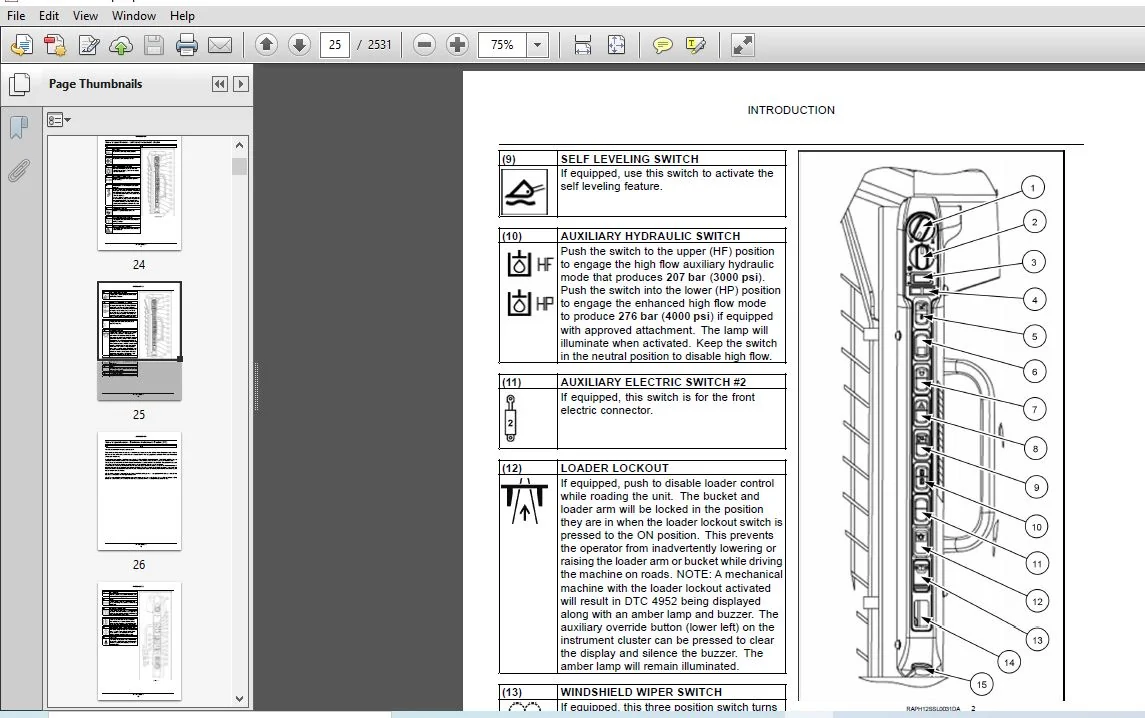Click the Open file toolbar icon
Screen dimensions: 1145x718
click(x=22, y=45)
